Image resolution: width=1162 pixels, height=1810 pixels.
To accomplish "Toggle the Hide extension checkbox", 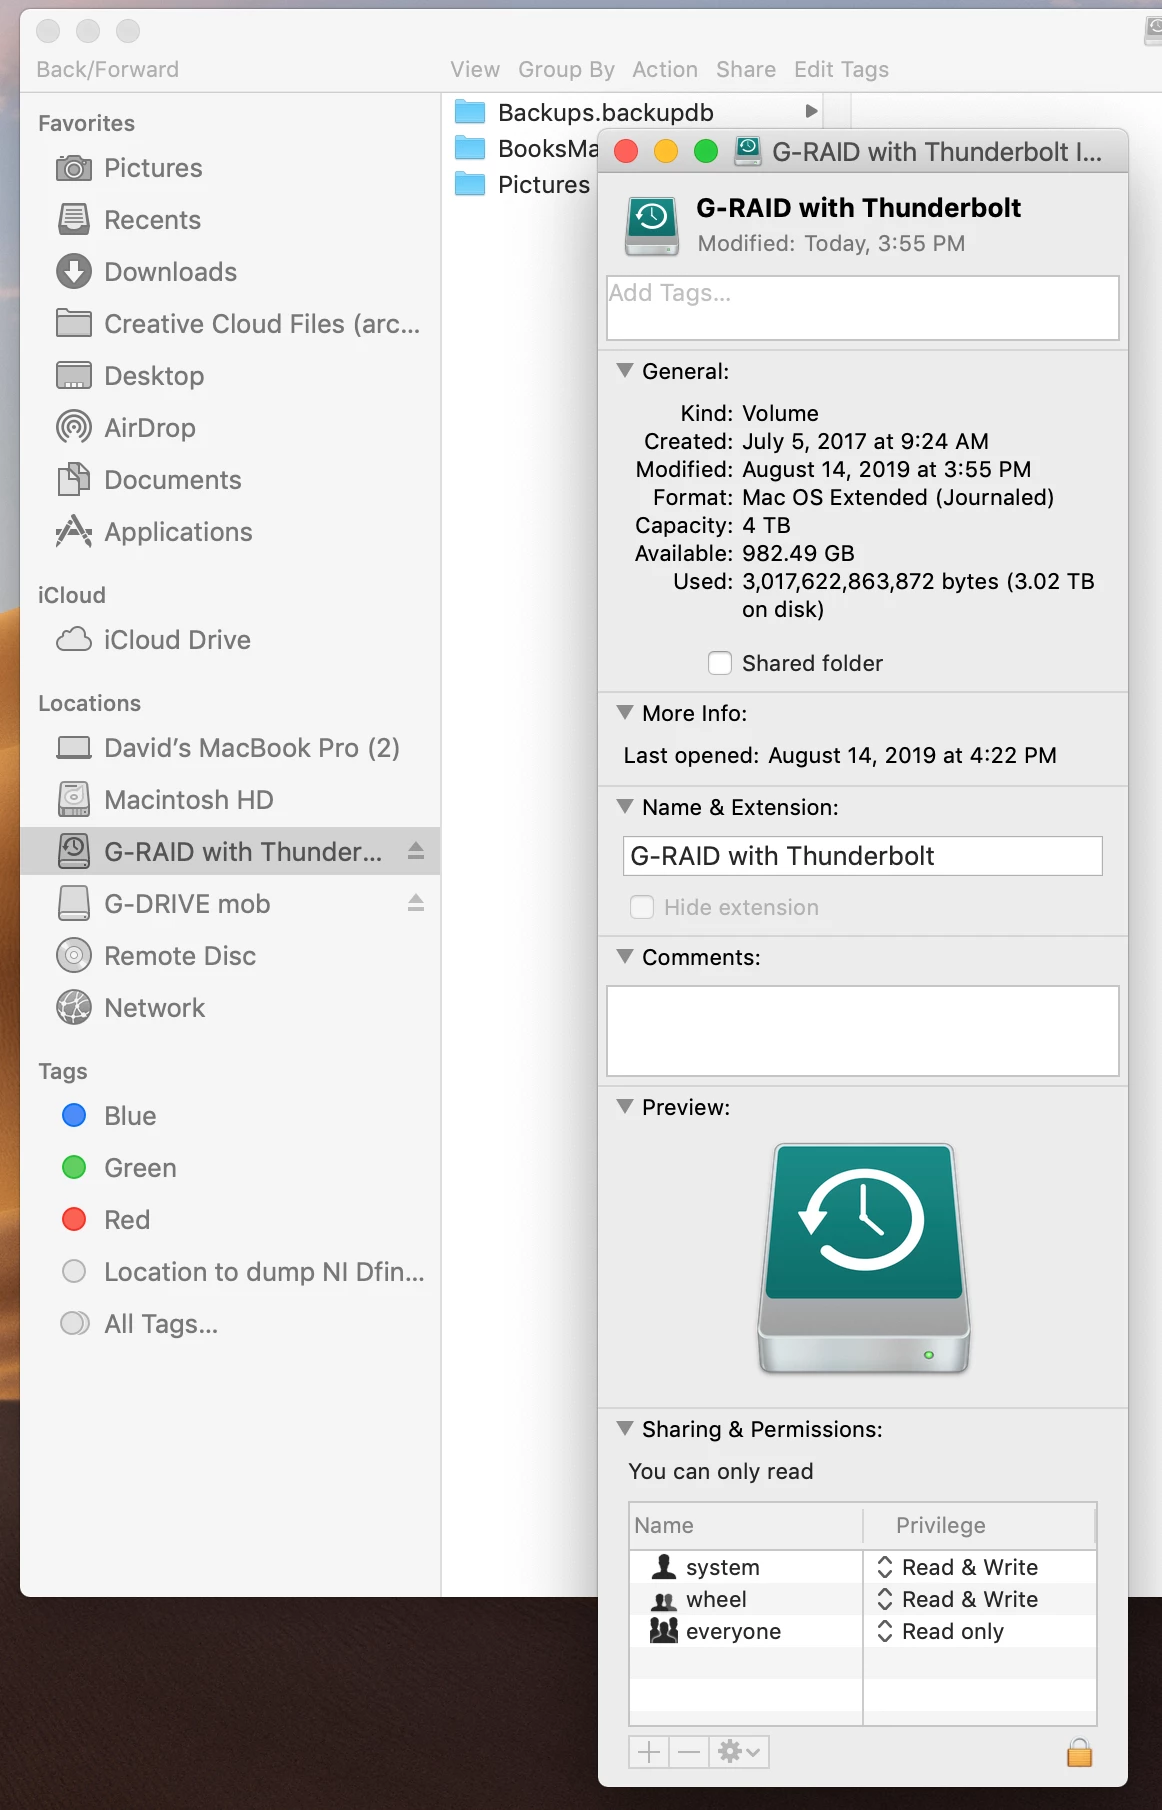I will (x=642, y=907).
